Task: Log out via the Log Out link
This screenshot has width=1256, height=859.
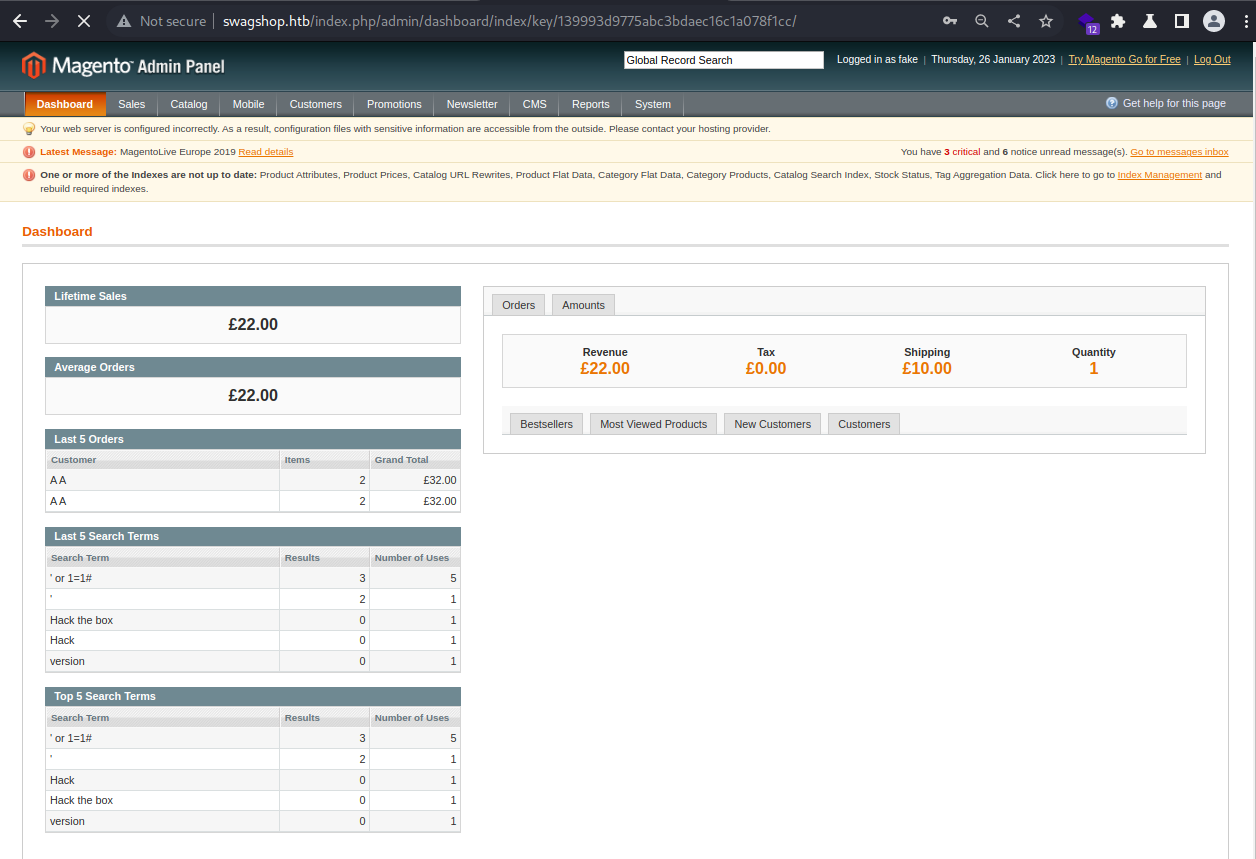Action: click(x=1212, y=60)
